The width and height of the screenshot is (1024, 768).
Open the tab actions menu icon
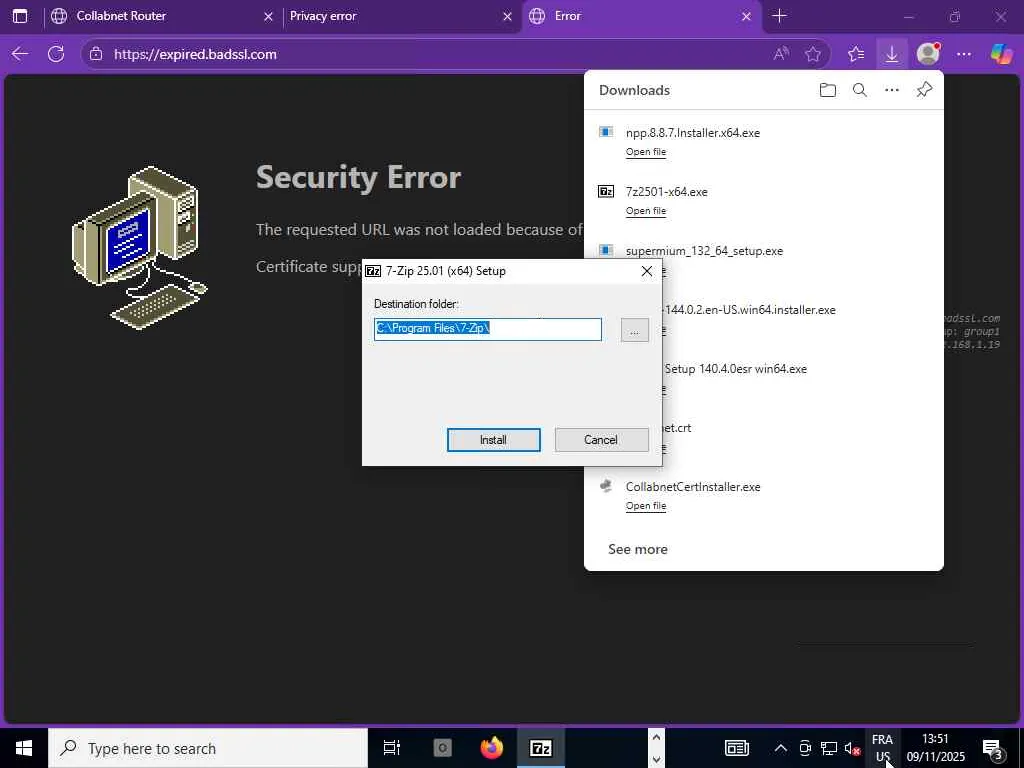20,16
